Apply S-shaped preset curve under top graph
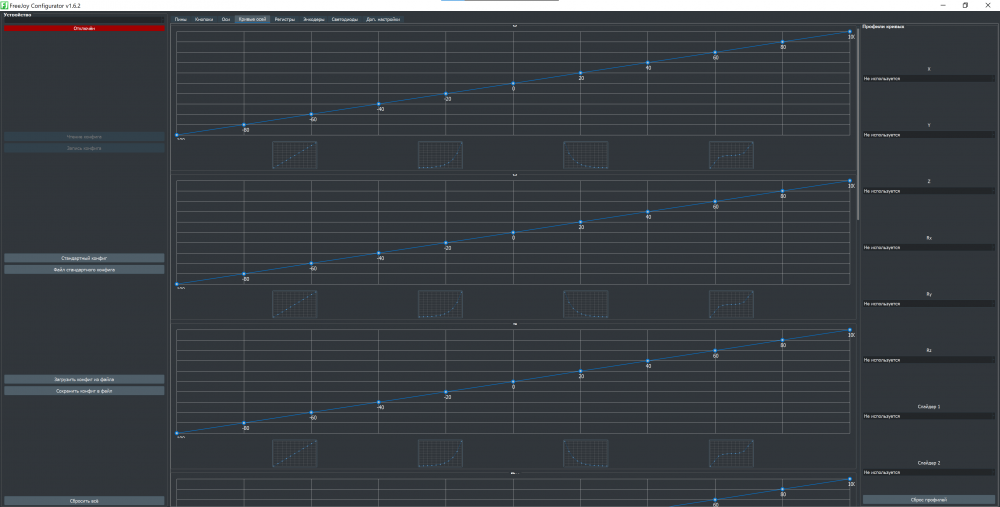The height and width of the screenshot is (507, 1000). [x=731, y=155]
